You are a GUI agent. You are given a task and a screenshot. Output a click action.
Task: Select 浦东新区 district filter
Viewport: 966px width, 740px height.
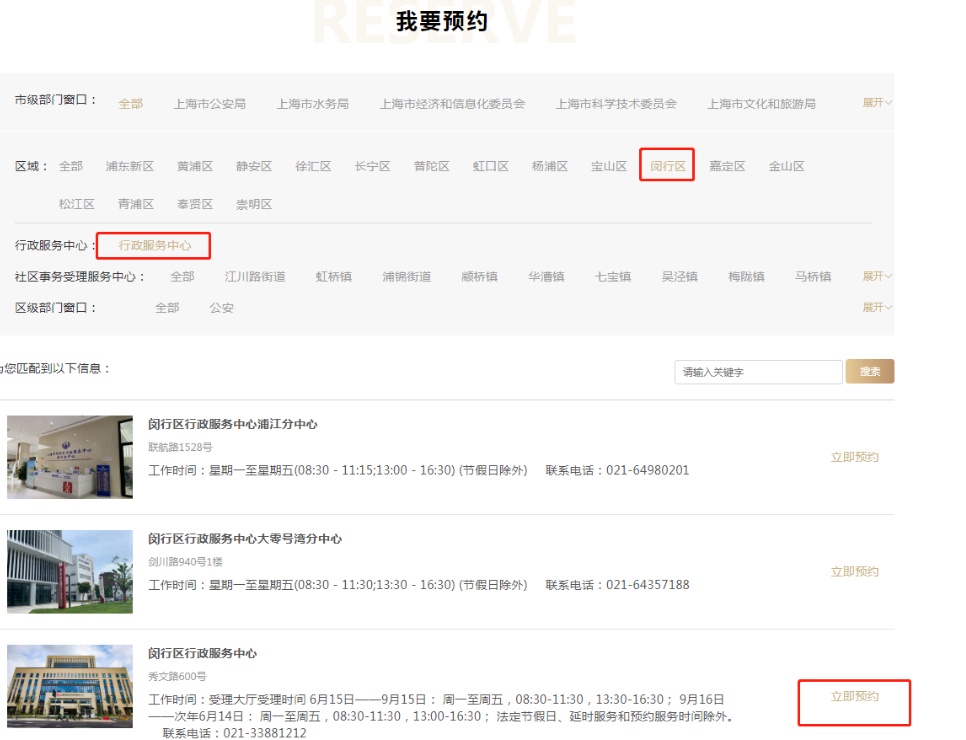(130, 166)
